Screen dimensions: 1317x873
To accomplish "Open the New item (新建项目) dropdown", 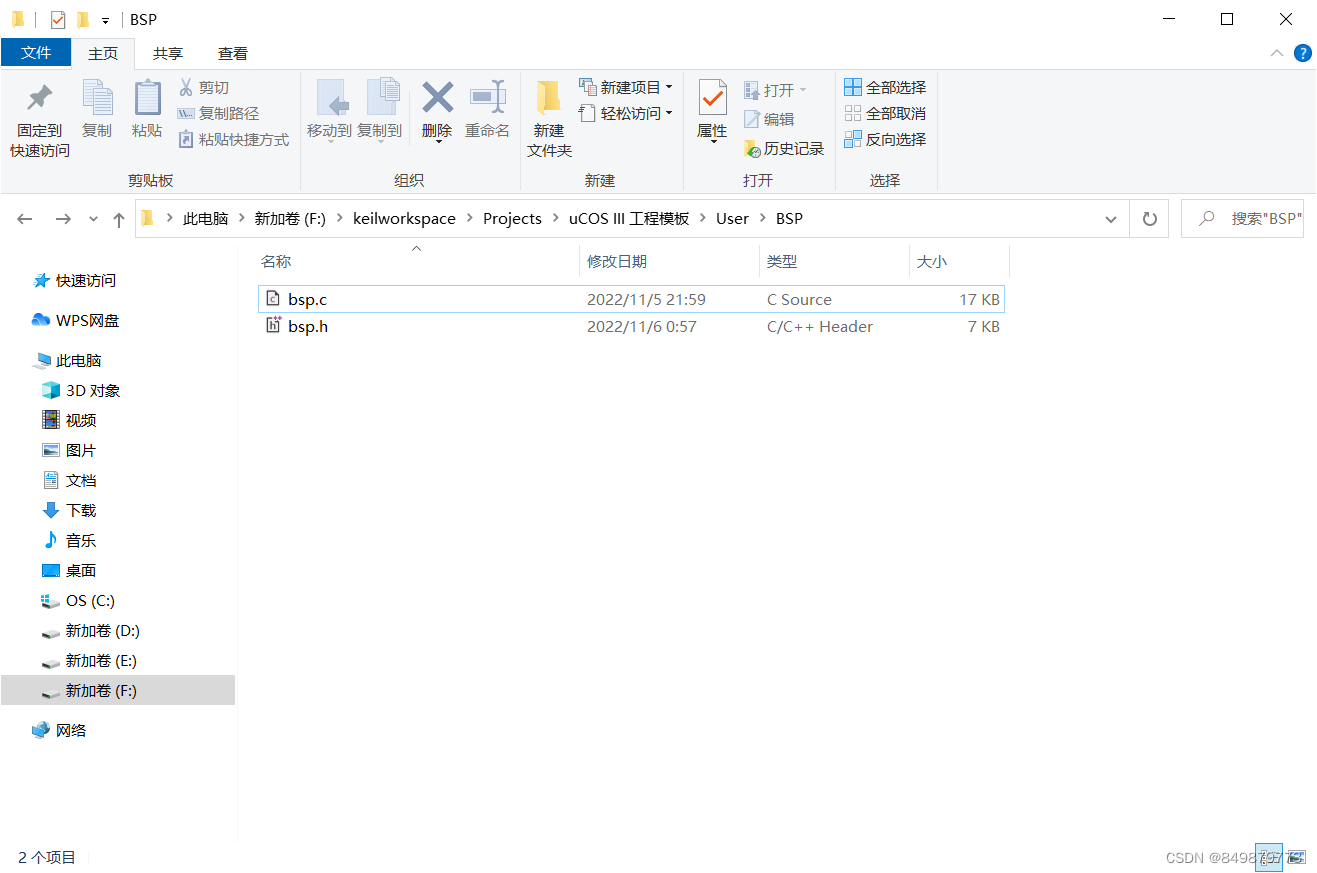I will tap(626, 88).
